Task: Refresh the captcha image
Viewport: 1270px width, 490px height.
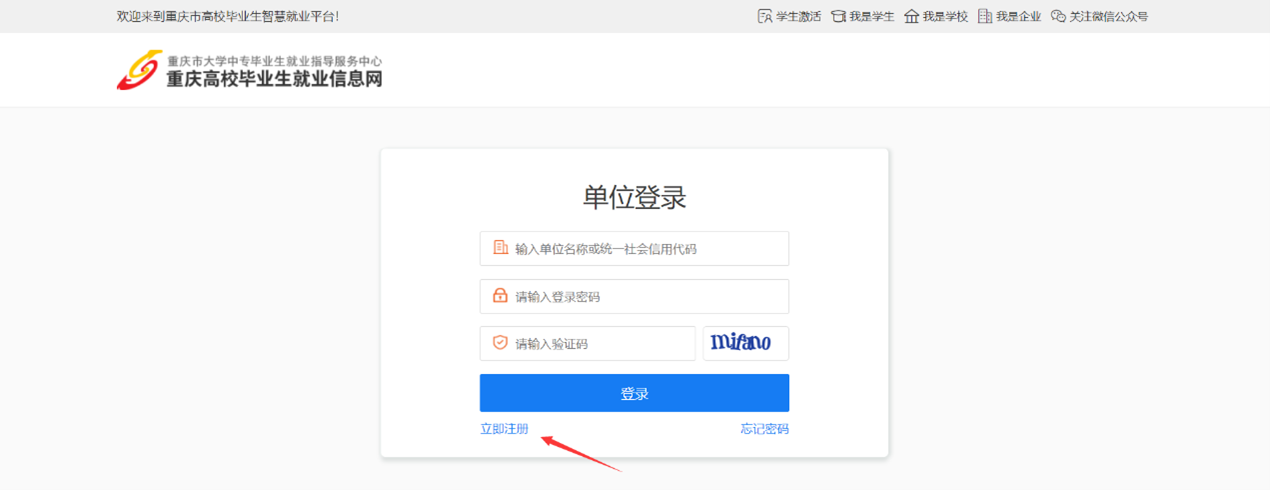Action: click(745, 343)
